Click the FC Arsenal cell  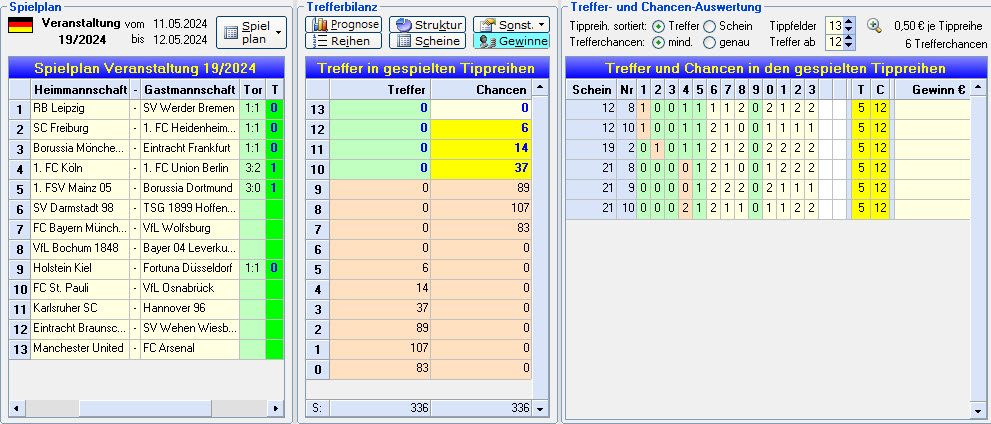[x=190, y=348]
